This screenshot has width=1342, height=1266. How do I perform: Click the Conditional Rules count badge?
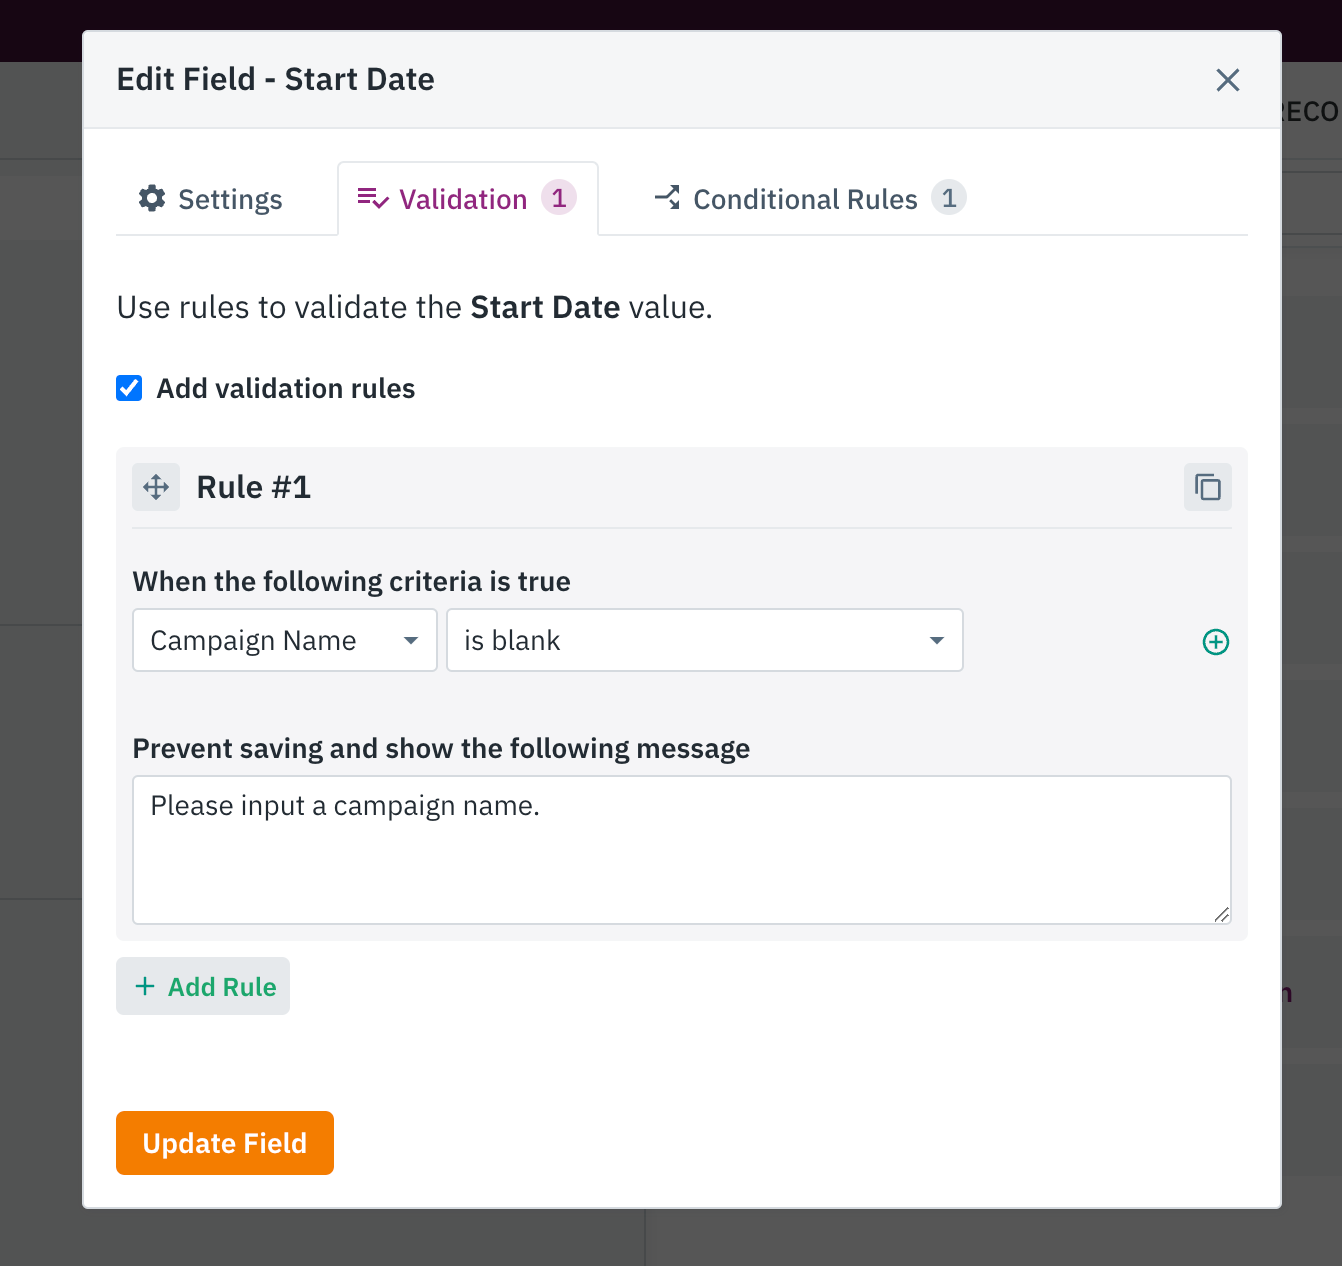949,198
